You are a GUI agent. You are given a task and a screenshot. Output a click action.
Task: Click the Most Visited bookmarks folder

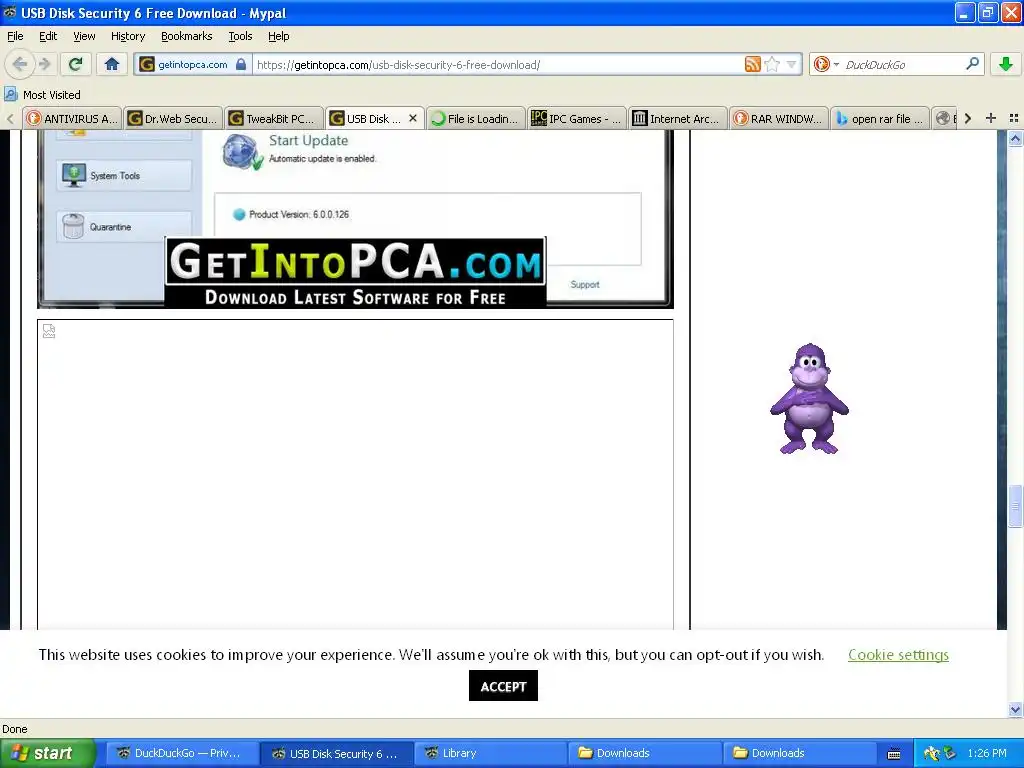42,95
